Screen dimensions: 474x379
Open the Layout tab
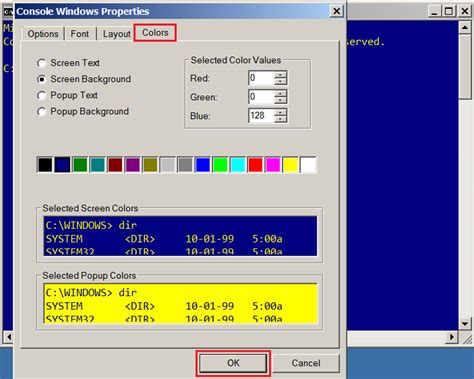click(x=116, y=34)
